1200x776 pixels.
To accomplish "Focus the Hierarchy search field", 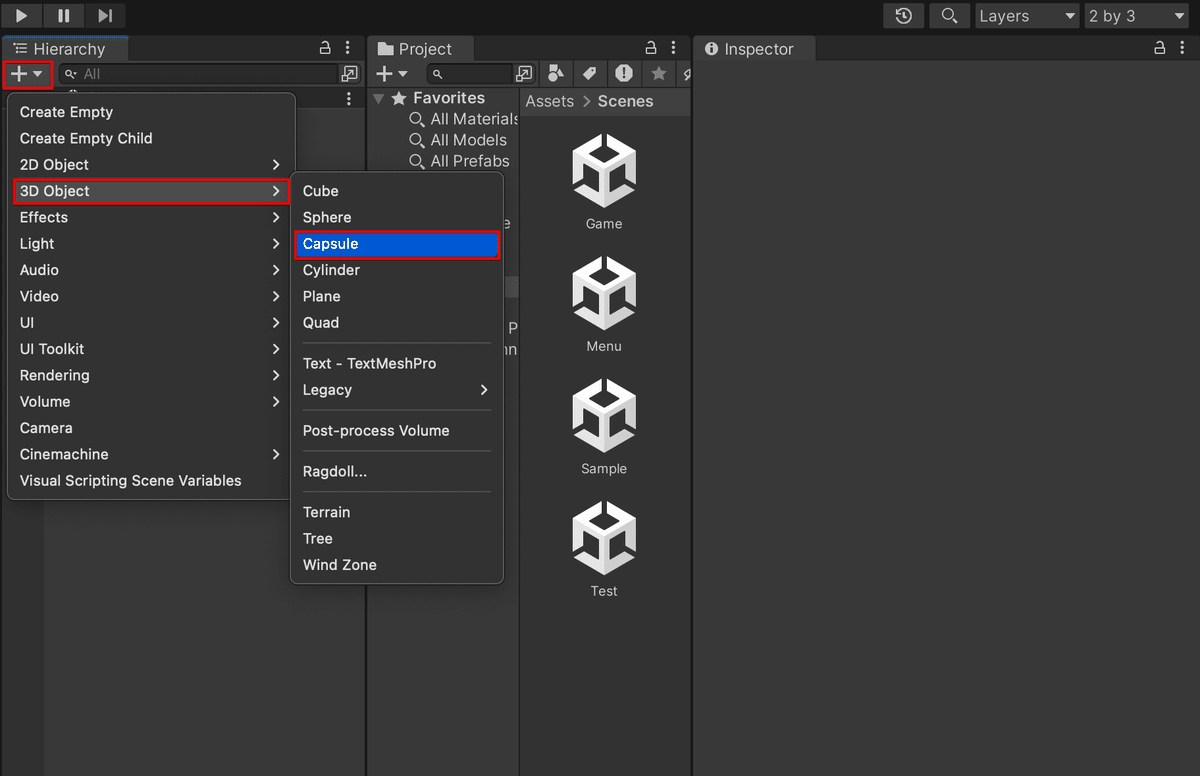I will tap(198, 74).
